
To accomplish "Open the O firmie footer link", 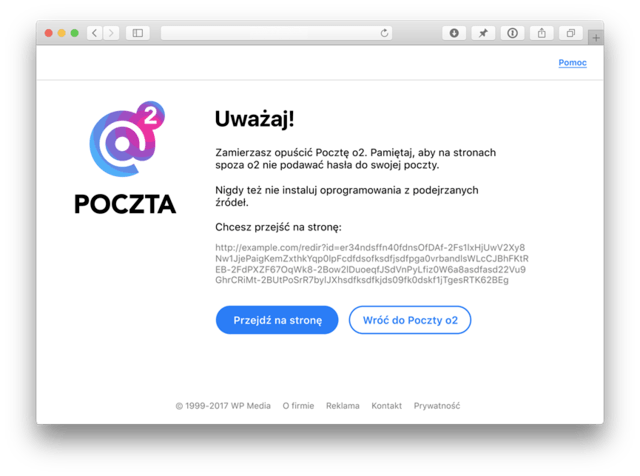I will [x=298, y=406].
